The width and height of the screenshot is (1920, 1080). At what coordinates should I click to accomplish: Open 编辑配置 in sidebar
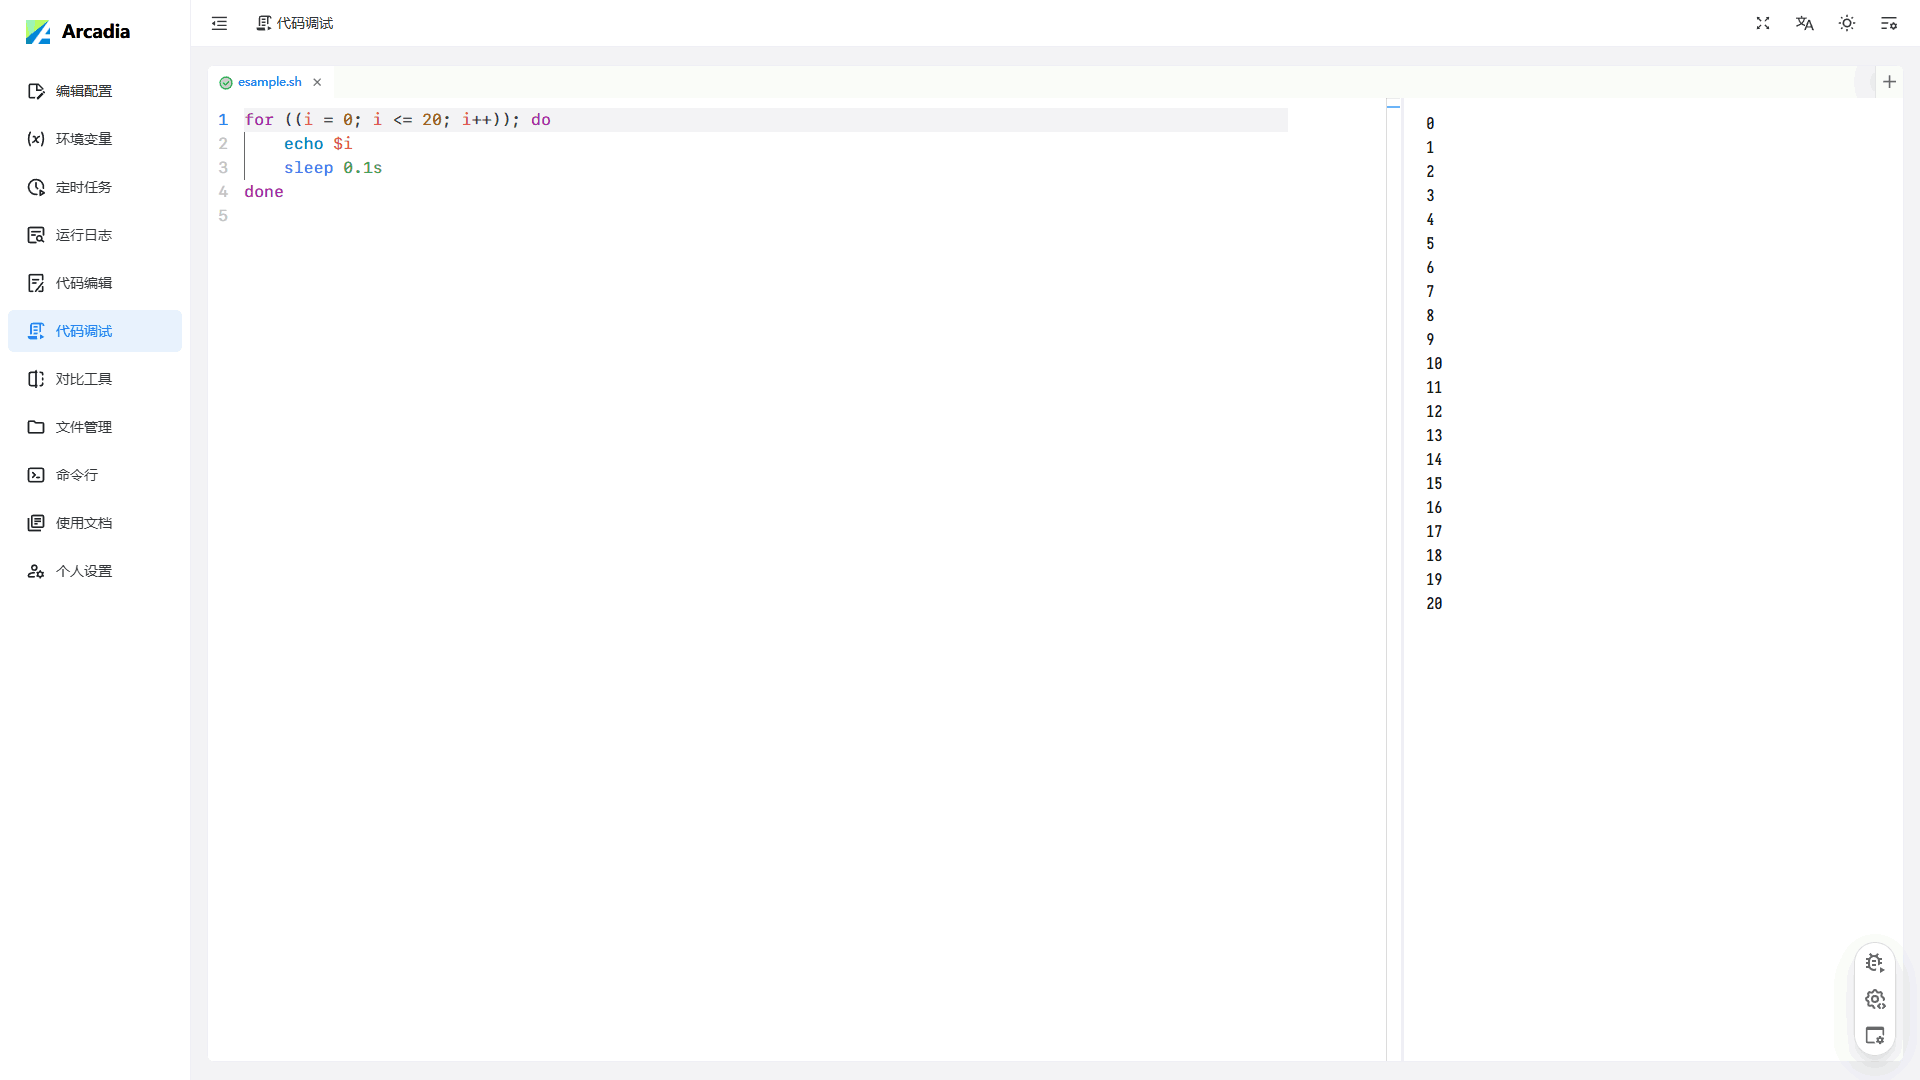click(x=84, y=91)
